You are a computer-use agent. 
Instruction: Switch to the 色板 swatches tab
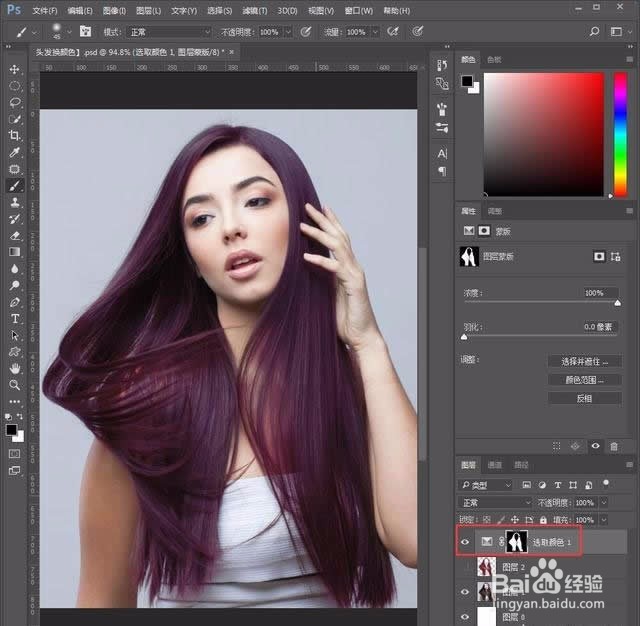pyautogui.click(x=494, y=60)
